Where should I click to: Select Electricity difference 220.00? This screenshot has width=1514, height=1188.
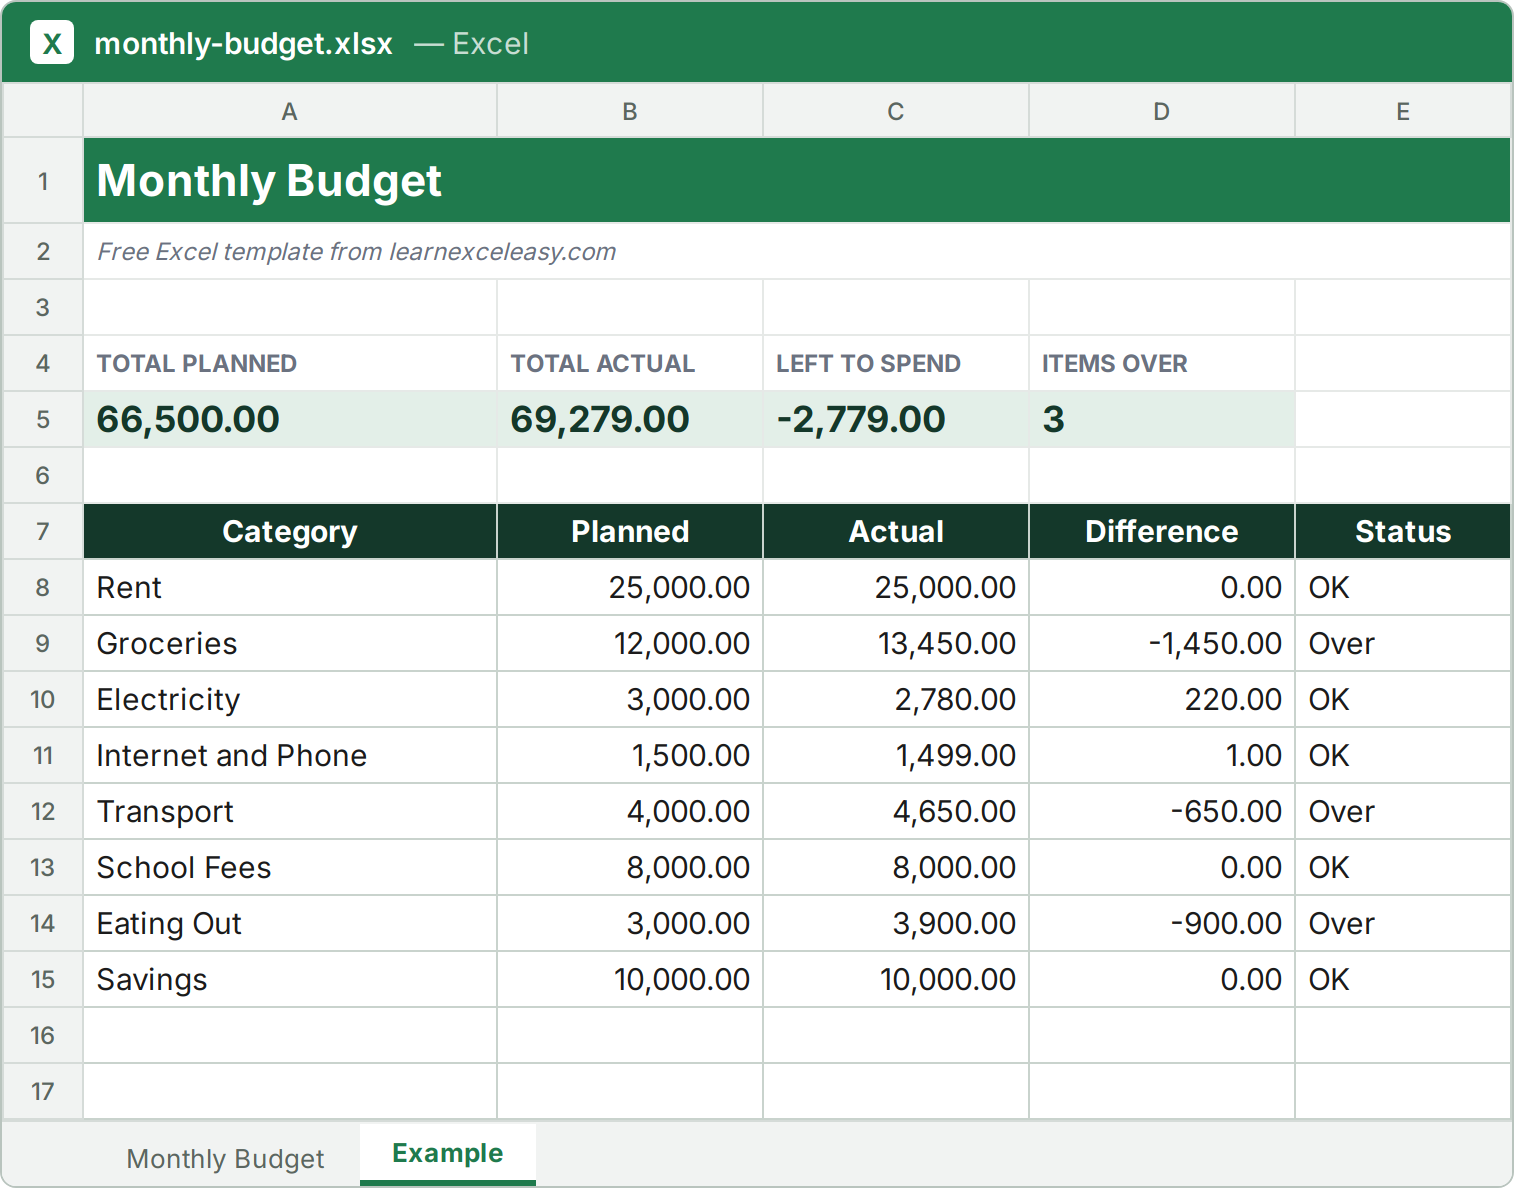coord(1162,699)
